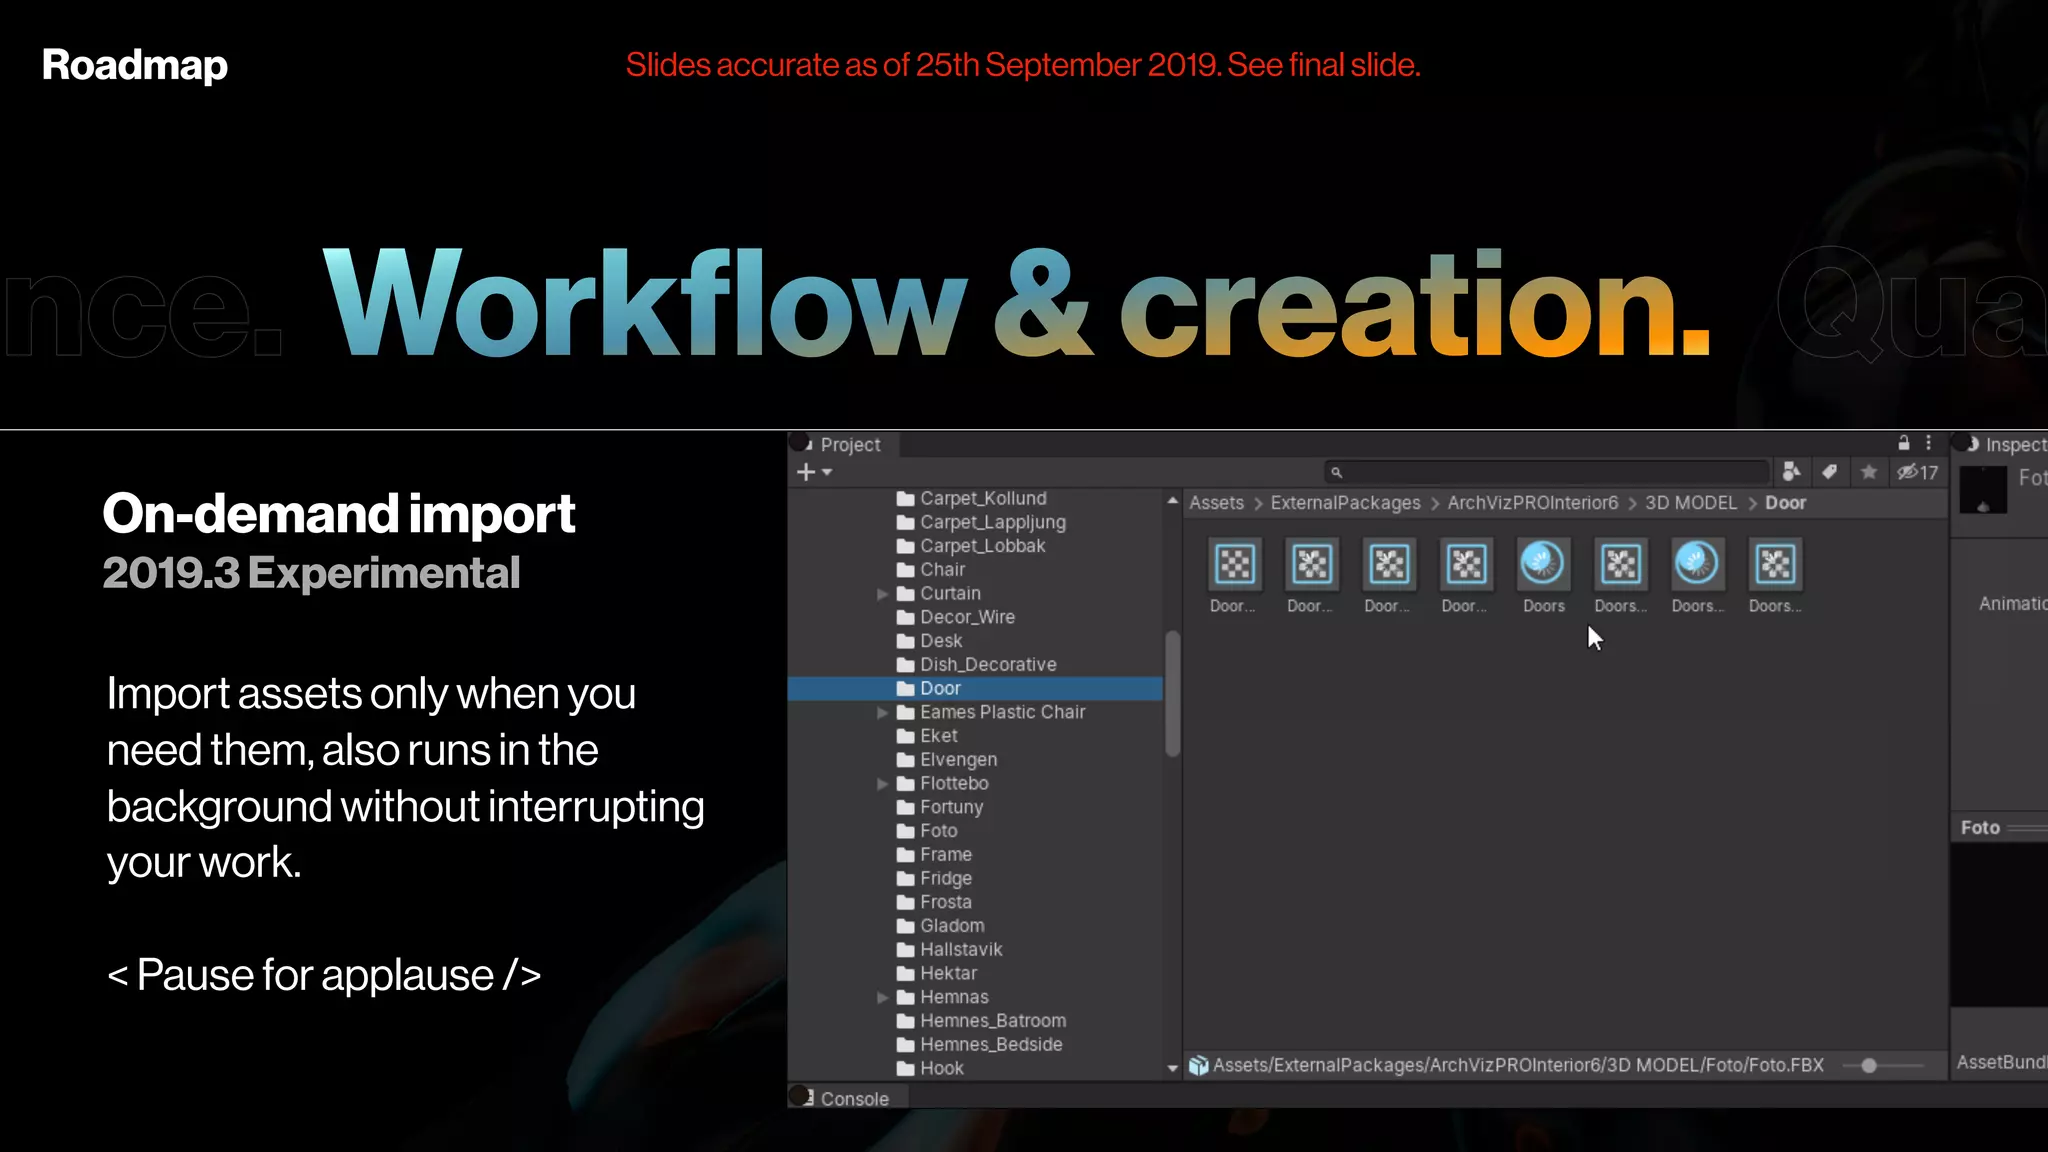Select the first Door asset thumbnail

pos(1234,565)
